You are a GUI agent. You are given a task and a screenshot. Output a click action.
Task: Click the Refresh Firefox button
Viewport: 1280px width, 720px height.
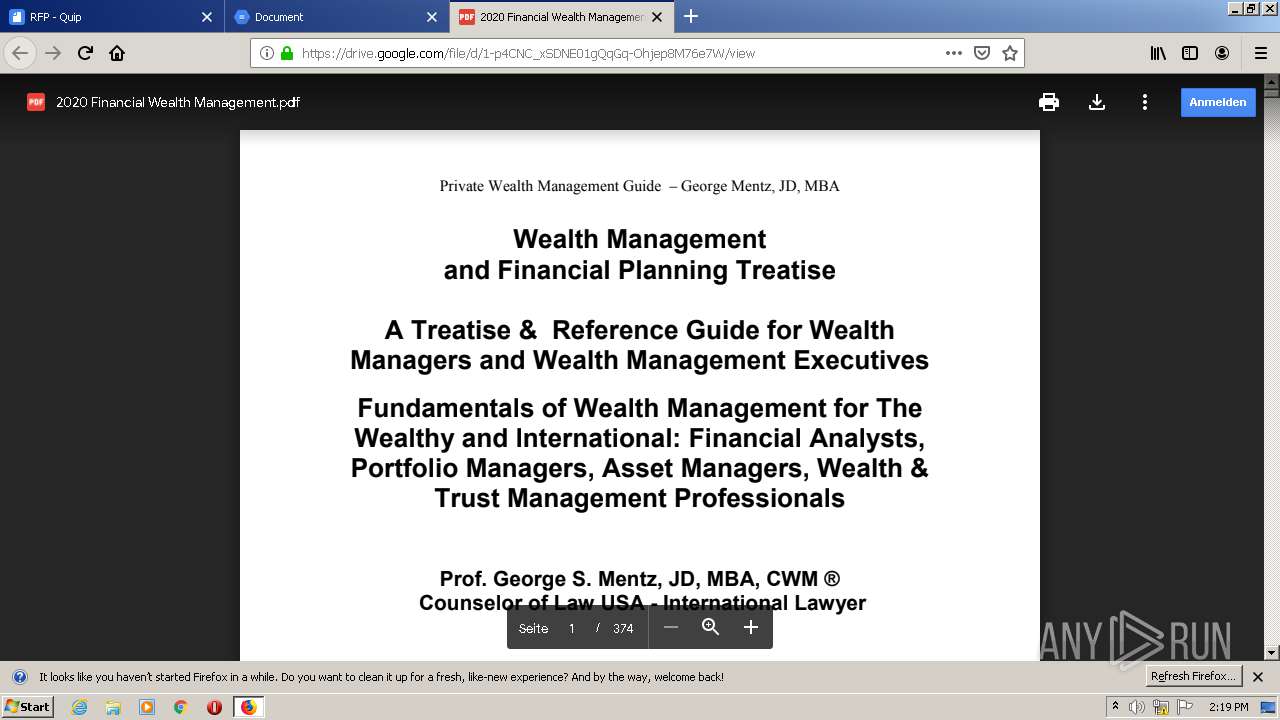tap(1193, 677)
